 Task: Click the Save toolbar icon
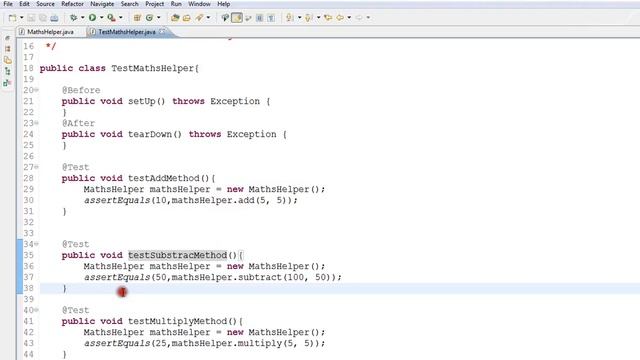[x=31, y=18]
